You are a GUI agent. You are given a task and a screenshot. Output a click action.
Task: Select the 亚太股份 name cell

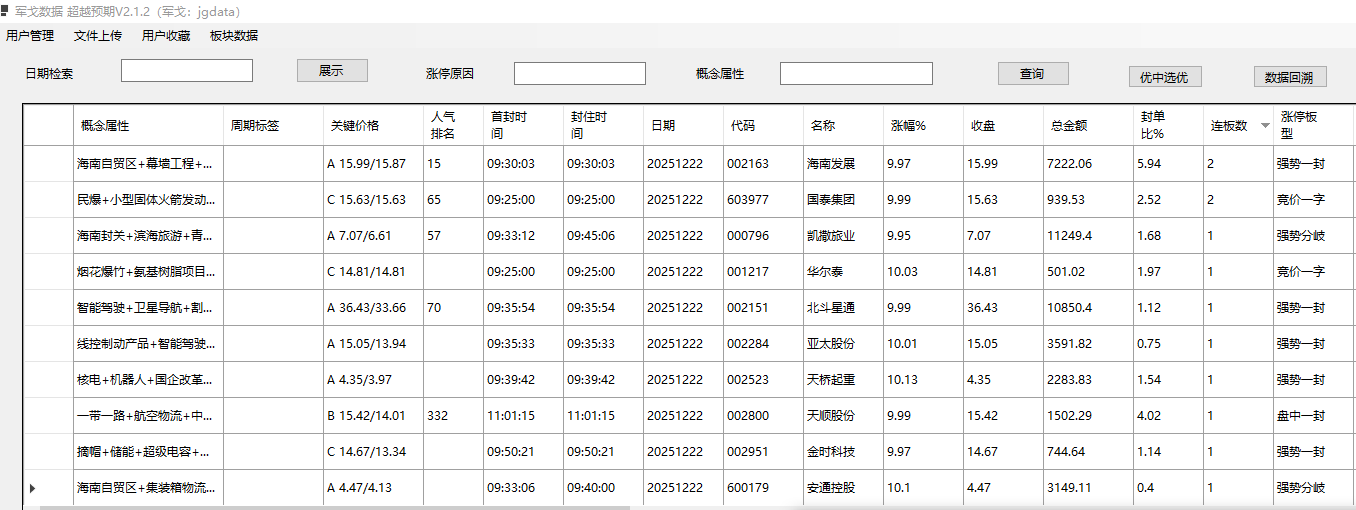pos(843,344)
